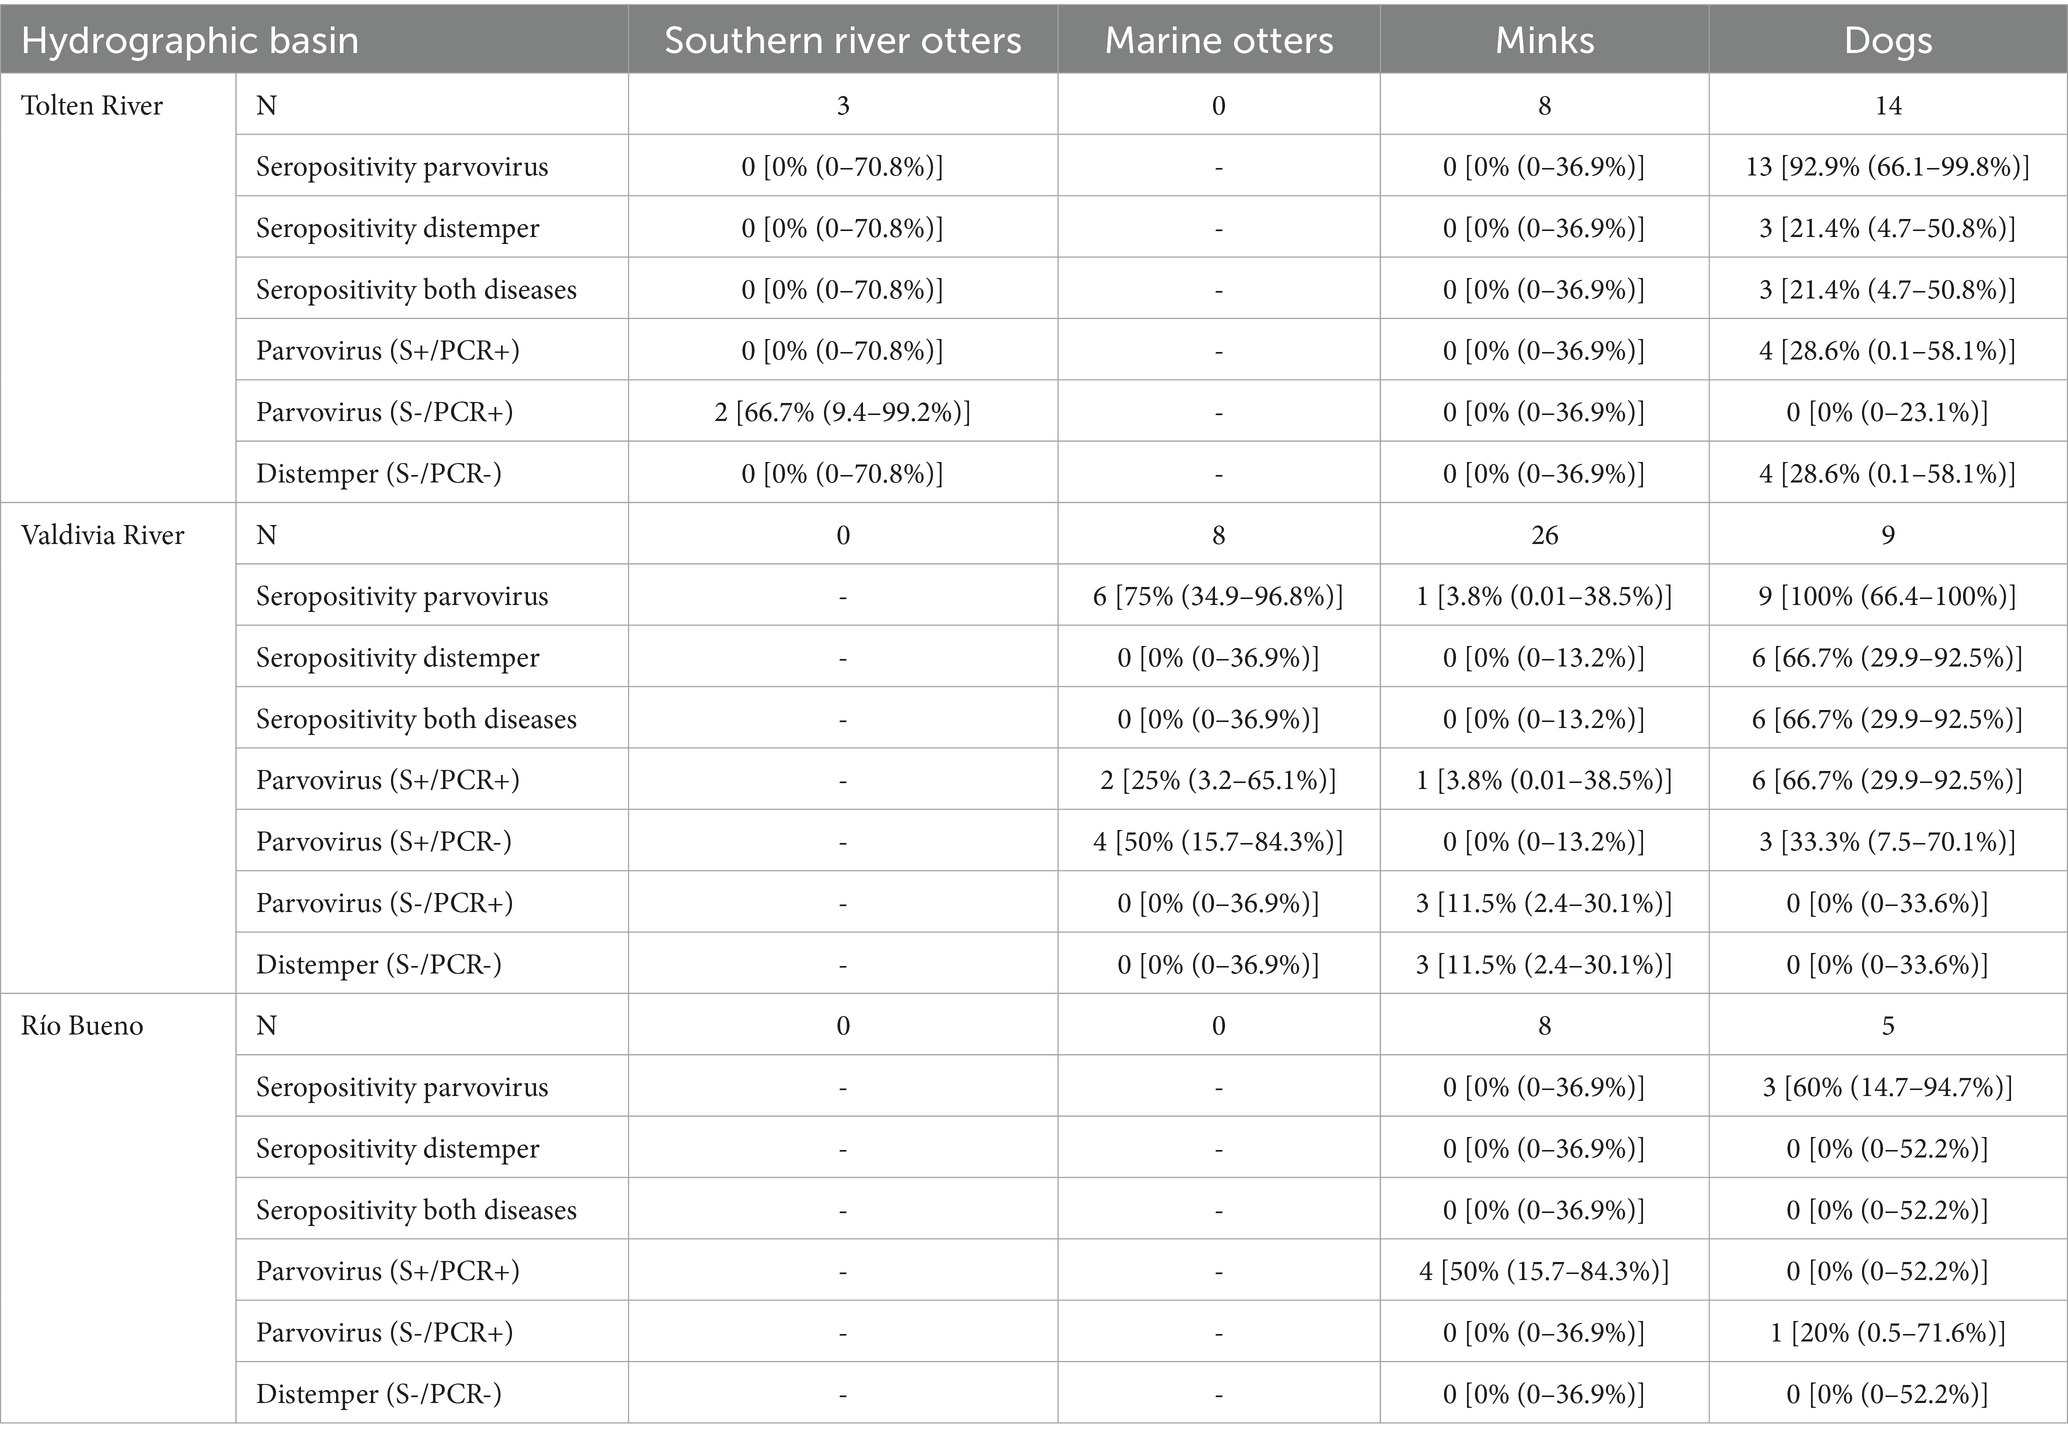The height and width of the screenshot is (1441, 2068).
Task: Click the Marine otters column header
Action: (1218, 41)
